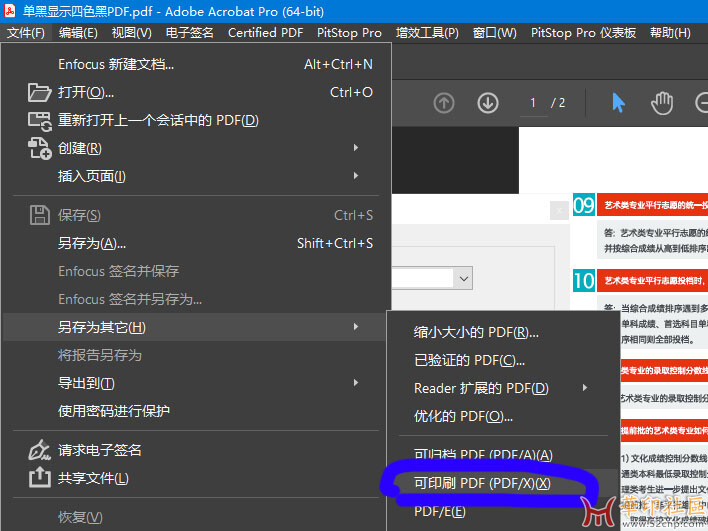Open the 电子签名 menu

pyautogui.click(x=190, y=33)
